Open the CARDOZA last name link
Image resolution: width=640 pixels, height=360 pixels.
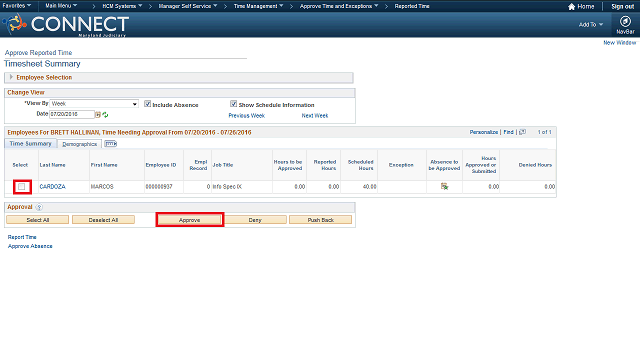coord(52,187)
